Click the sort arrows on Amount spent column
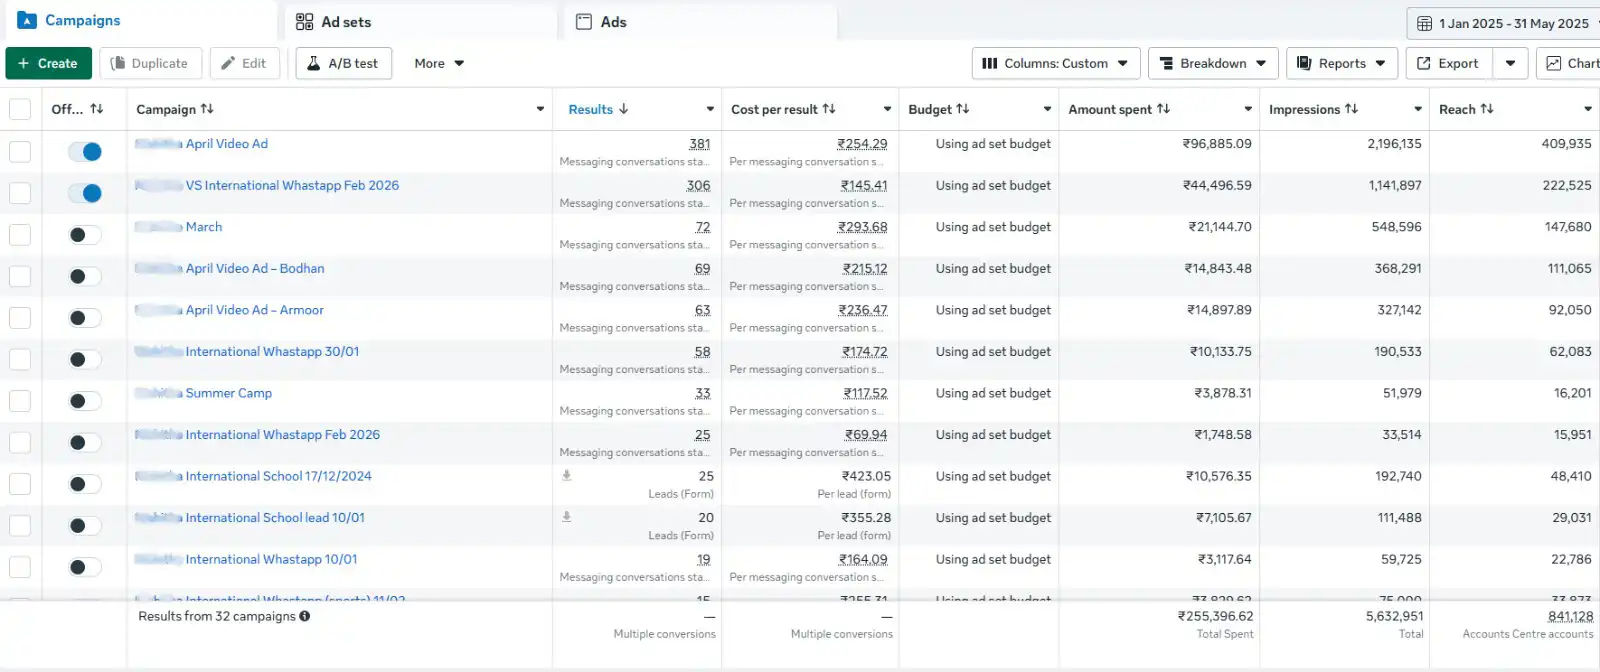Viewport: 1600px width, 672px height. [1163, 109]
